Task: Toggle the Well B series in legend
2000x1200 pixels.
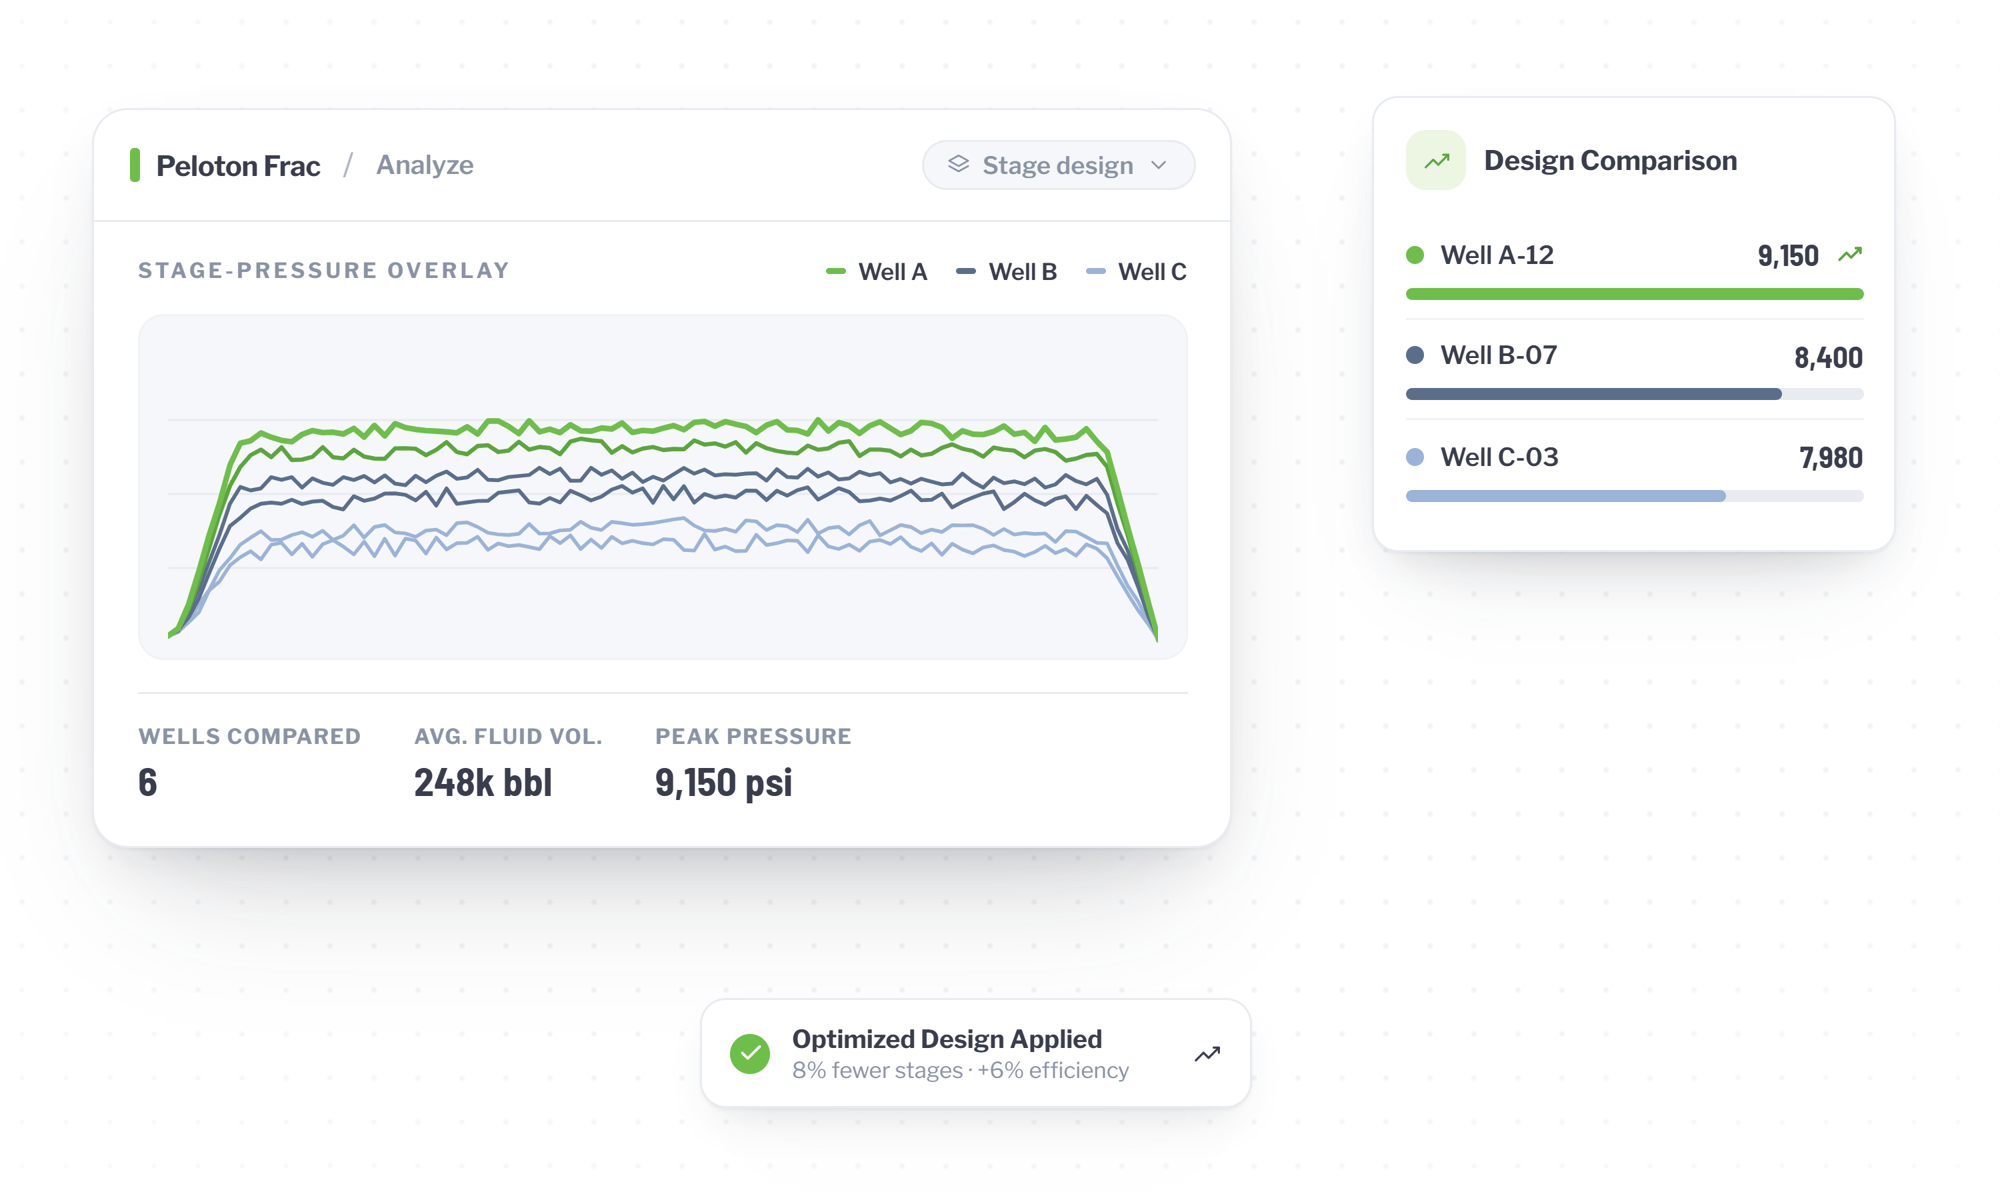Action: 1007,272
